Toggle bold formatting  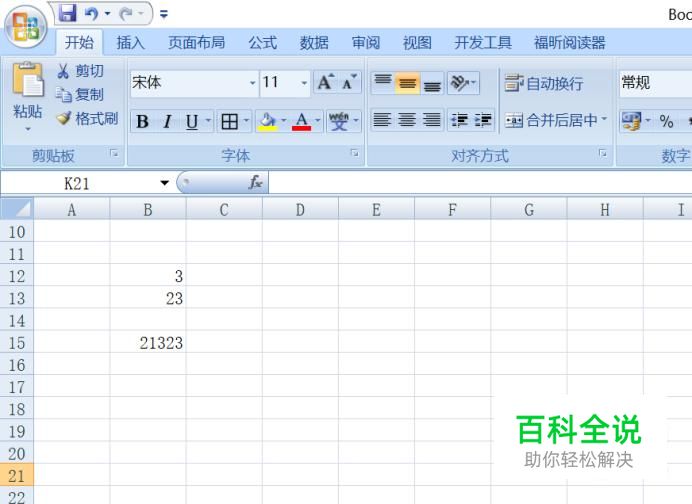point(142,121)
